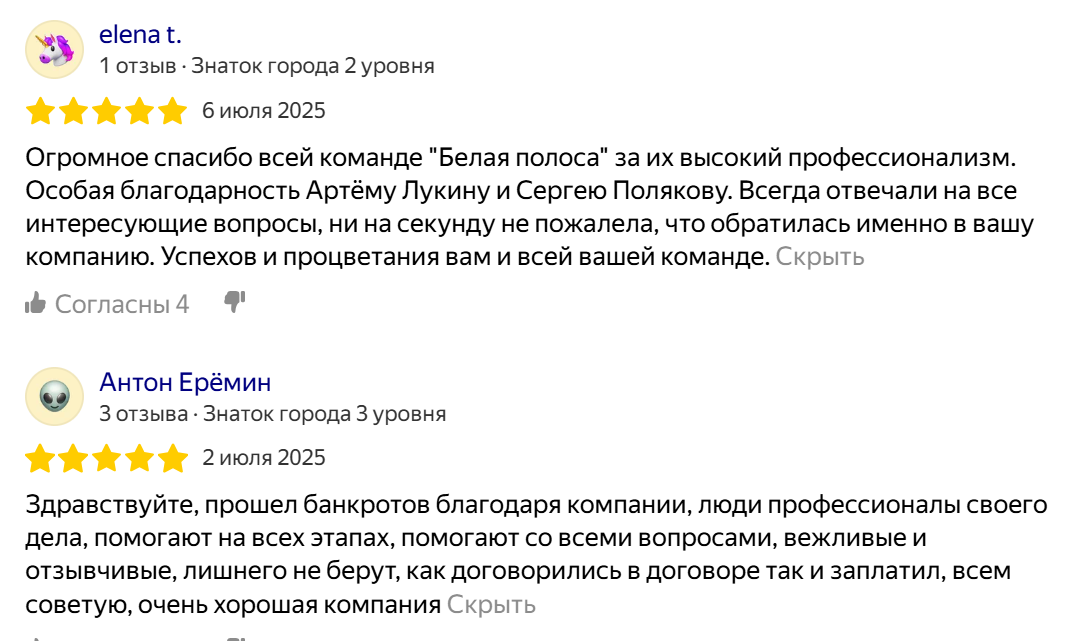Collapse elena's review with Скрыть
Screen dimensions: 1078x641
tap(820, 257)
